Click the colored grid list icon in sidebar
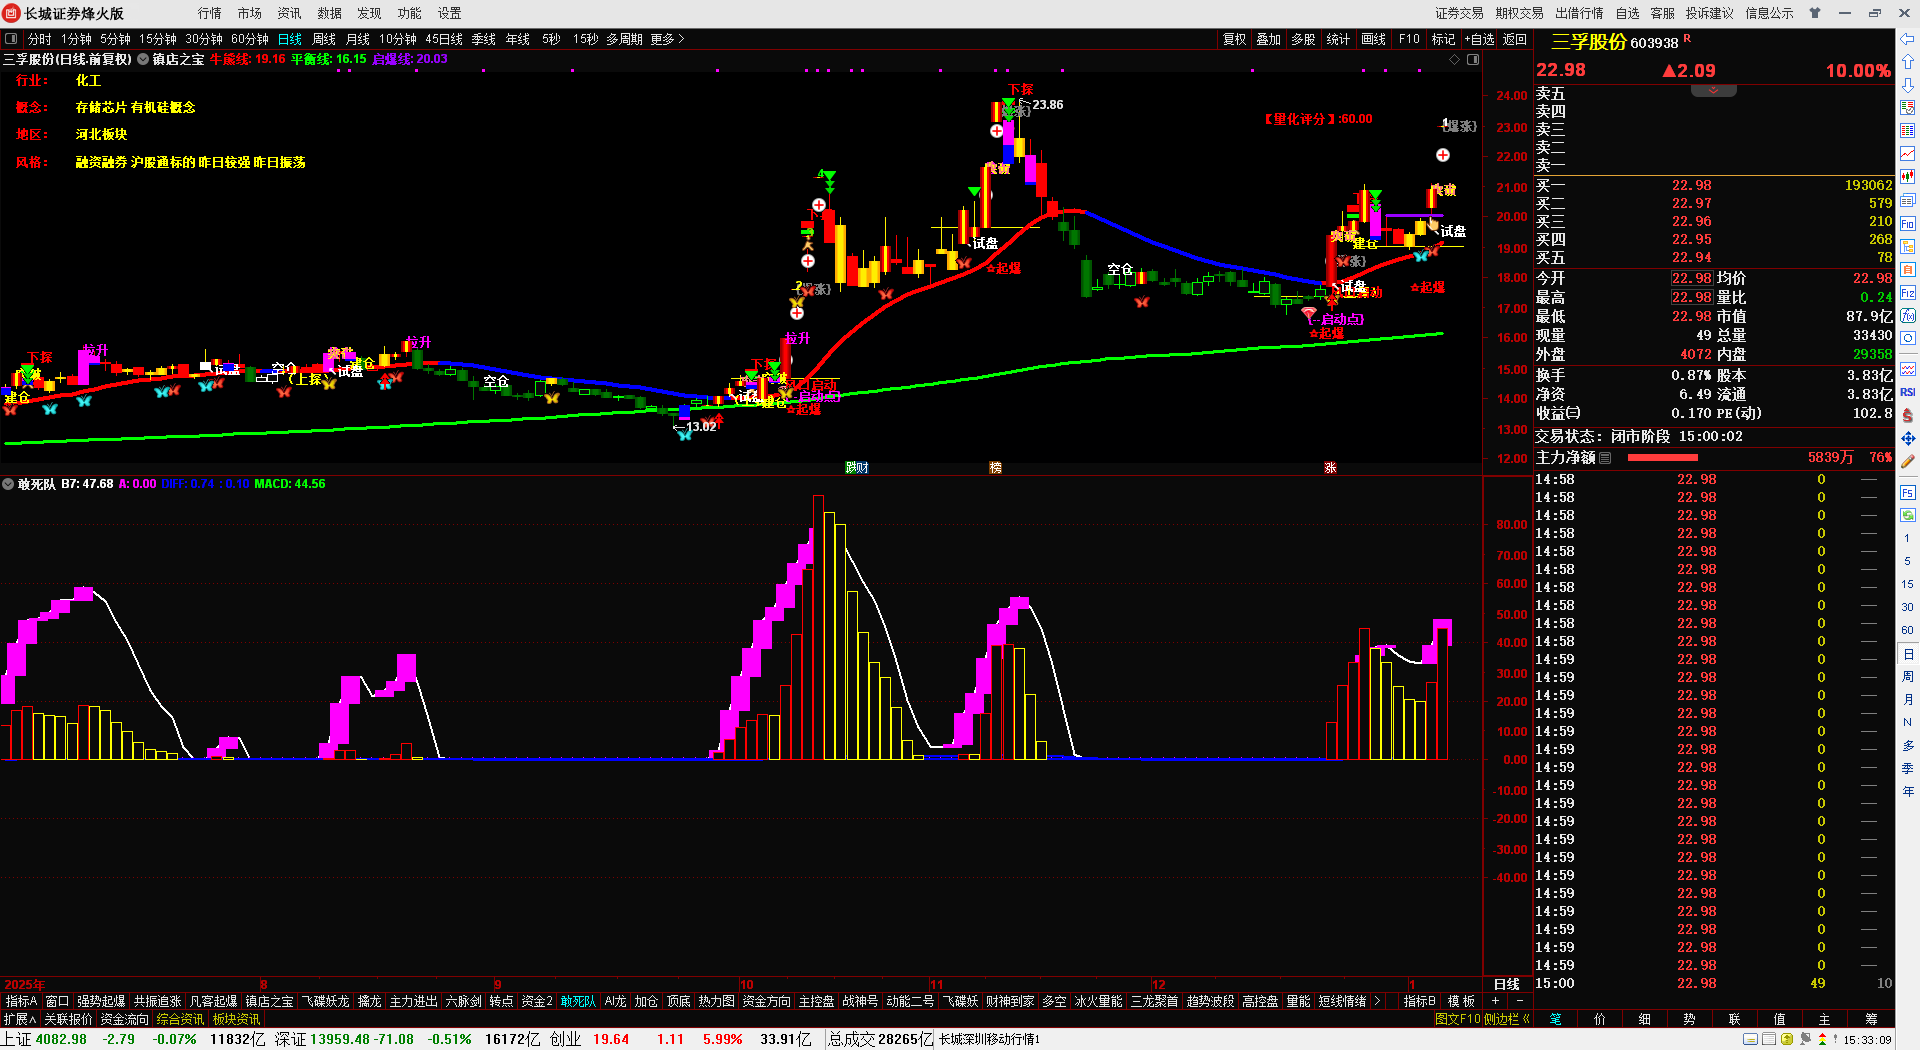This screenshot has width=1920, height=1050. [x=1908, y=131]
